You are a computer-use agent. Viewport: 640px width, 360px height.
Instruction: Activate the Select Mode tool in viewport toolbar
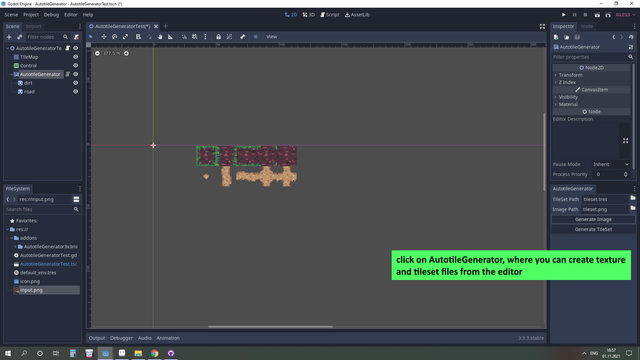coord(91,37)
